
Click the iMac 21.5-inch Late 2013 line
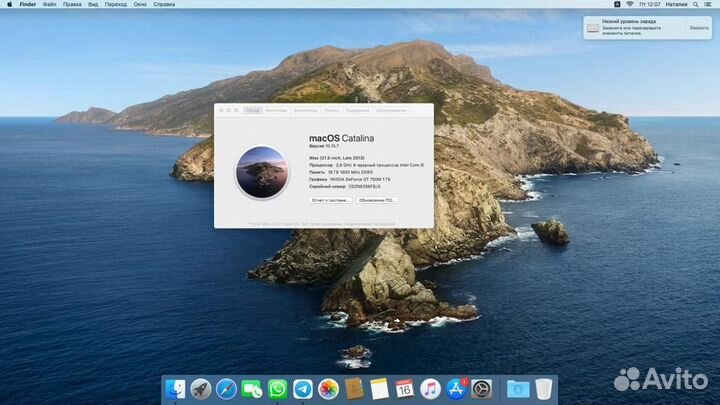(337, 158)
